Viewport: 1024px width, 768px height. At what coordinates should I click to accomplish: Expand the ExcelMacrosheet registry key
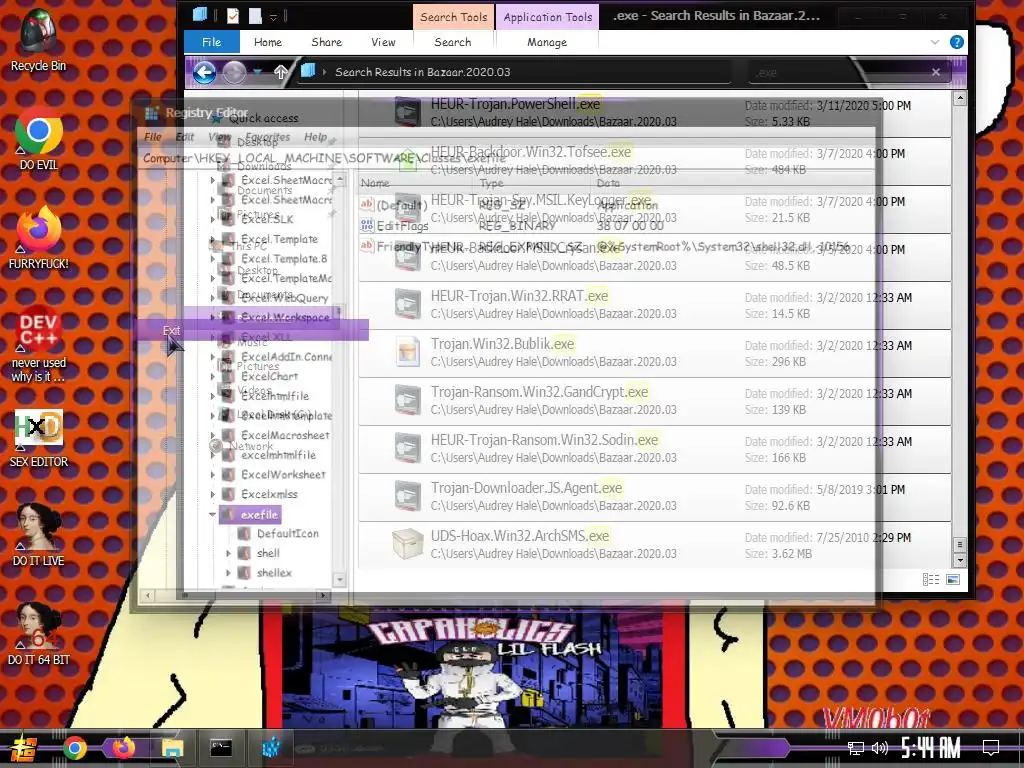click(212, 436)
